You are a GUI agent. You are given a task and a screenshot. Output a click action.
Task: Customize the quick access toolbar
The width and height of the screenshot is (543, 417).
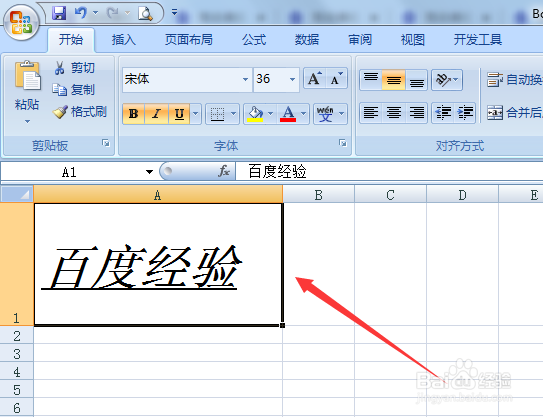coord(174,13)
